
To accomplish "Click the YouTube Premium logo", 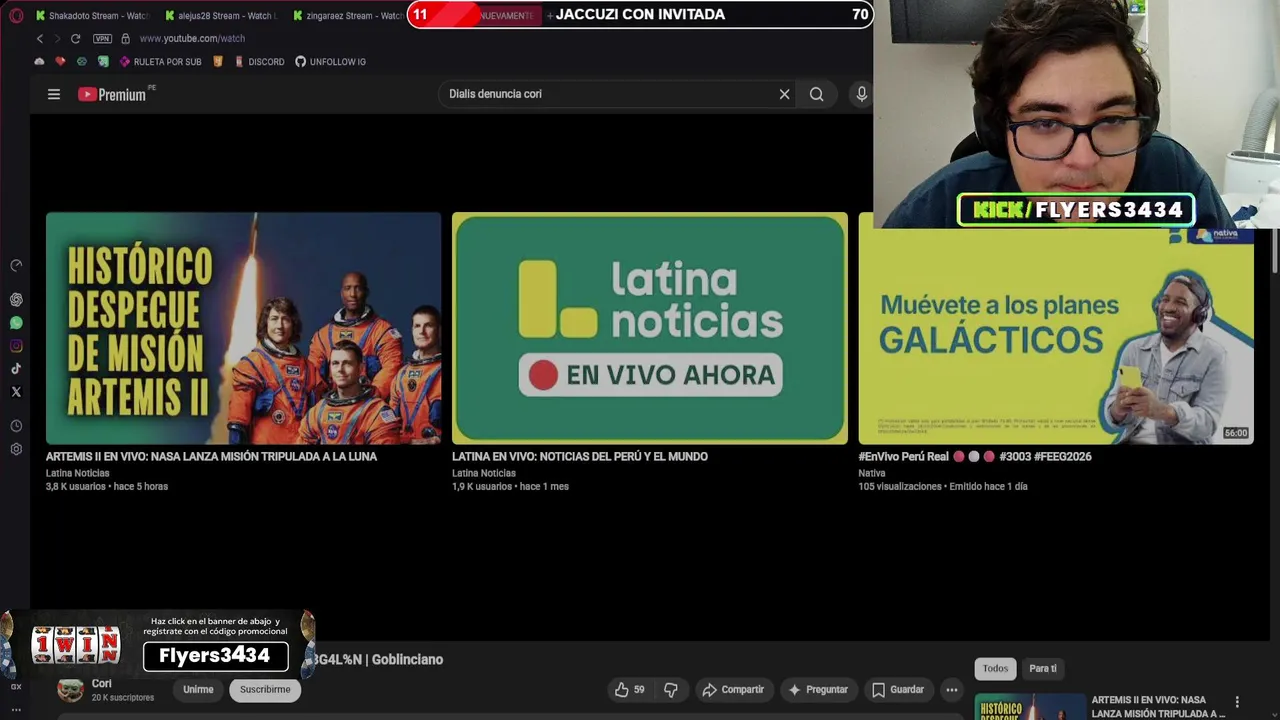I will pos(112,94).
